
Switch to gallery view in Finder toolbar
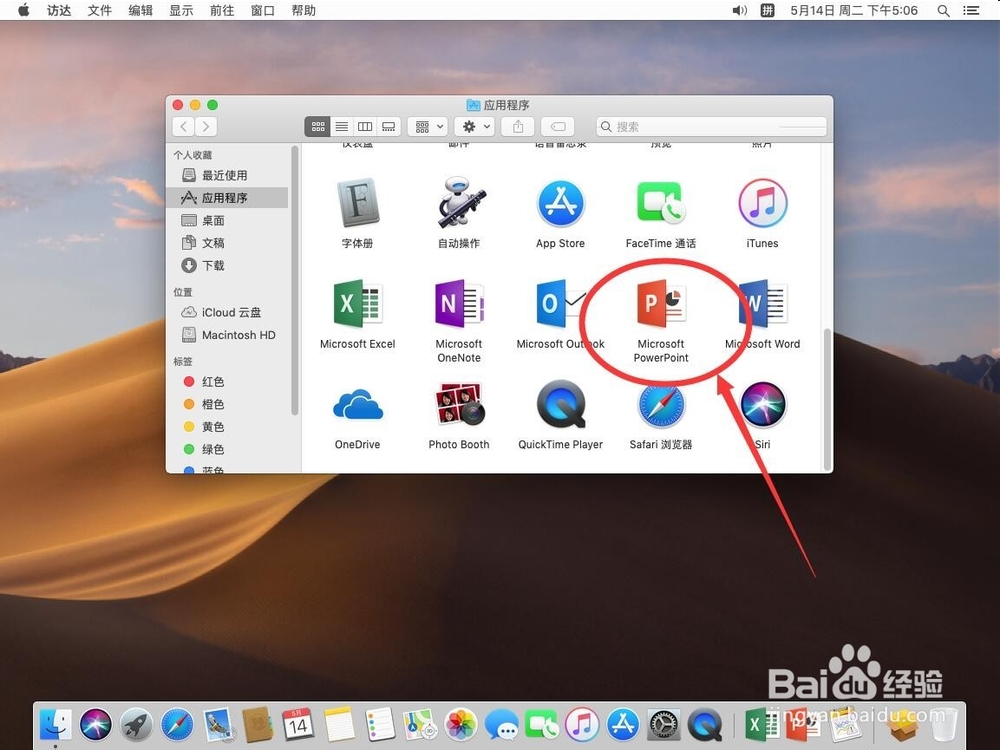click(388, 126)
